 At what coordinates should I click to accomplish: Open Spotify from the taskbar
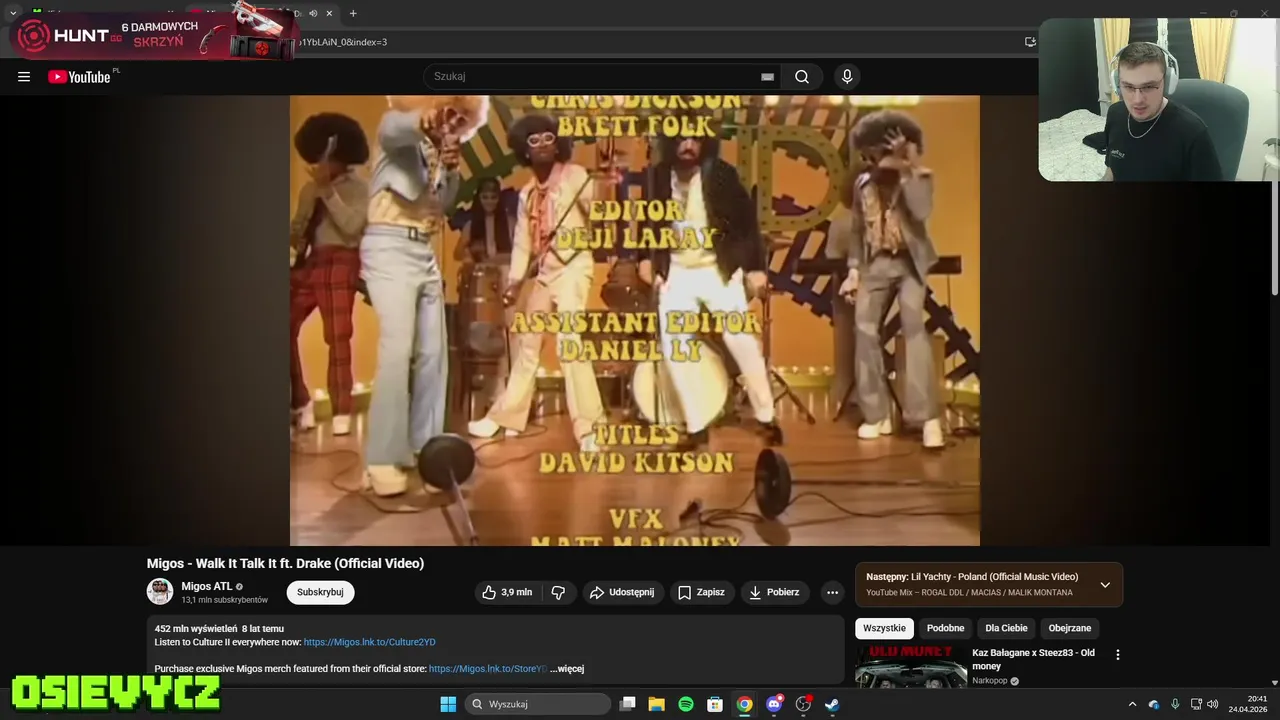tap(686, 704)
